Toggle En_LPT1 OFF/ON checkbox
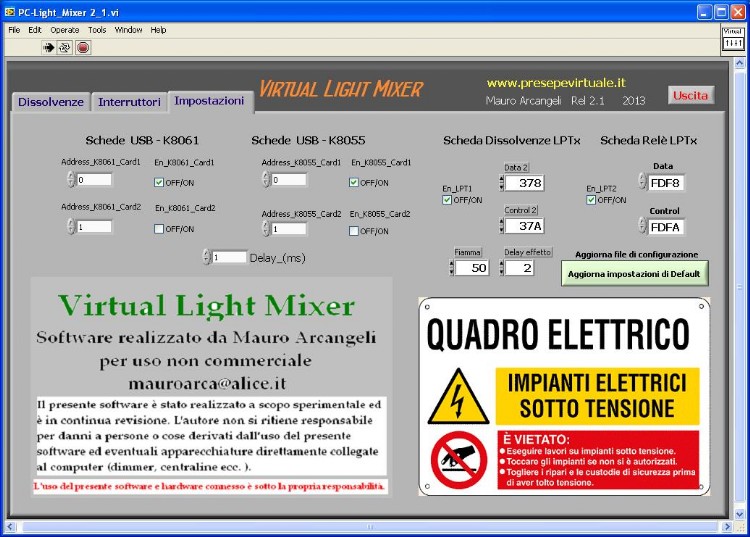 447,200
